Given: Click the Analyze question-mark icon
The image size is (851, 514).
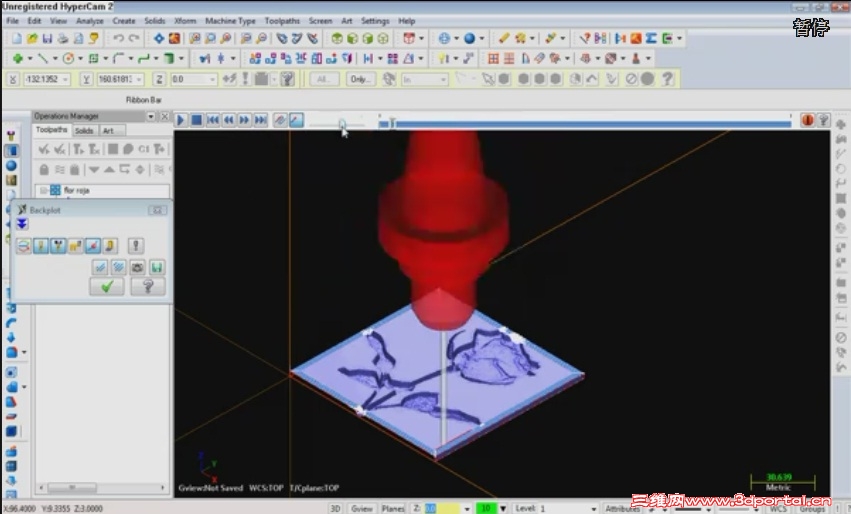Looking at the screenshot, I should coord(585,39).
